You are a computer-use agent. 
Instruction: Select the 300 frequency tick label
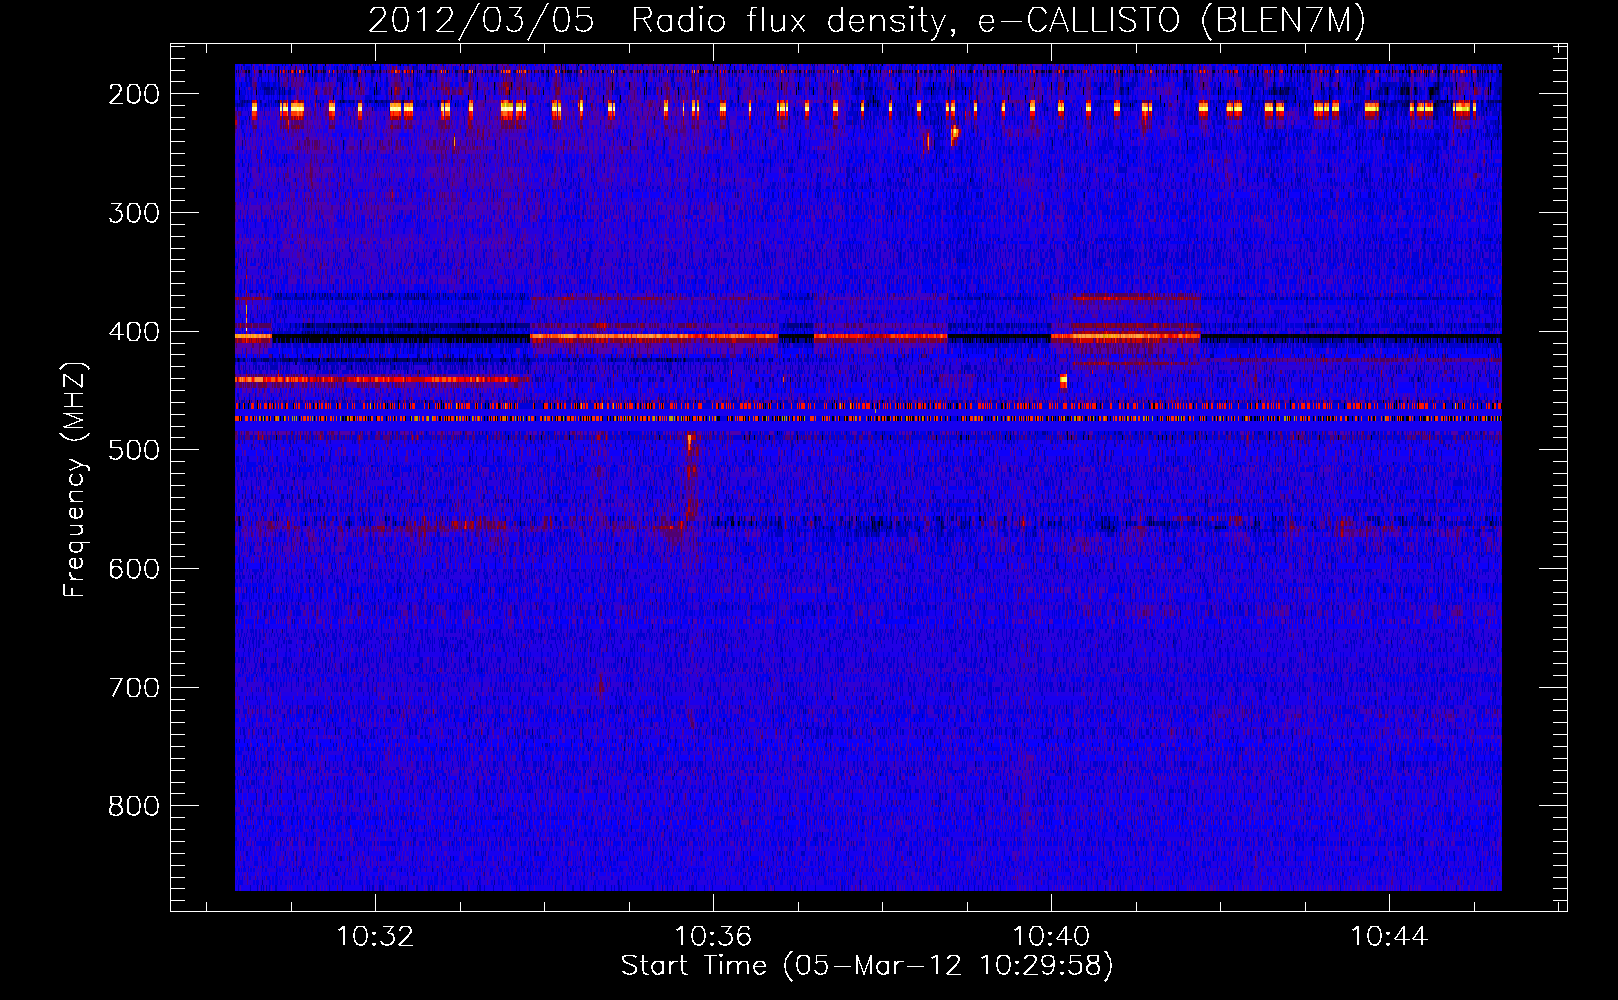[134, 213]
